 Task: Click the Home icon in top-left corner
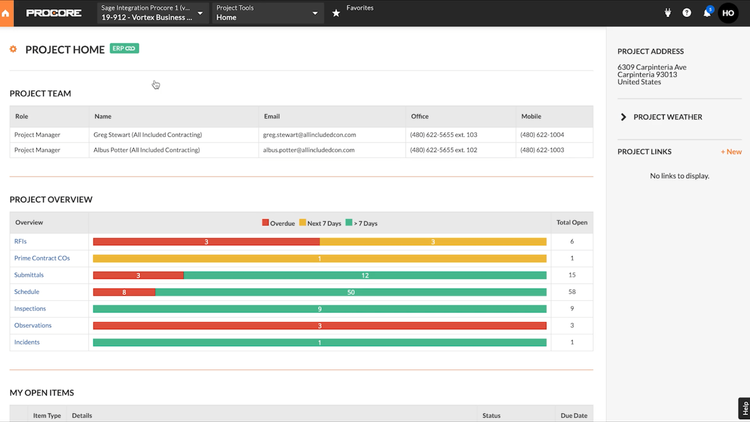6,13
